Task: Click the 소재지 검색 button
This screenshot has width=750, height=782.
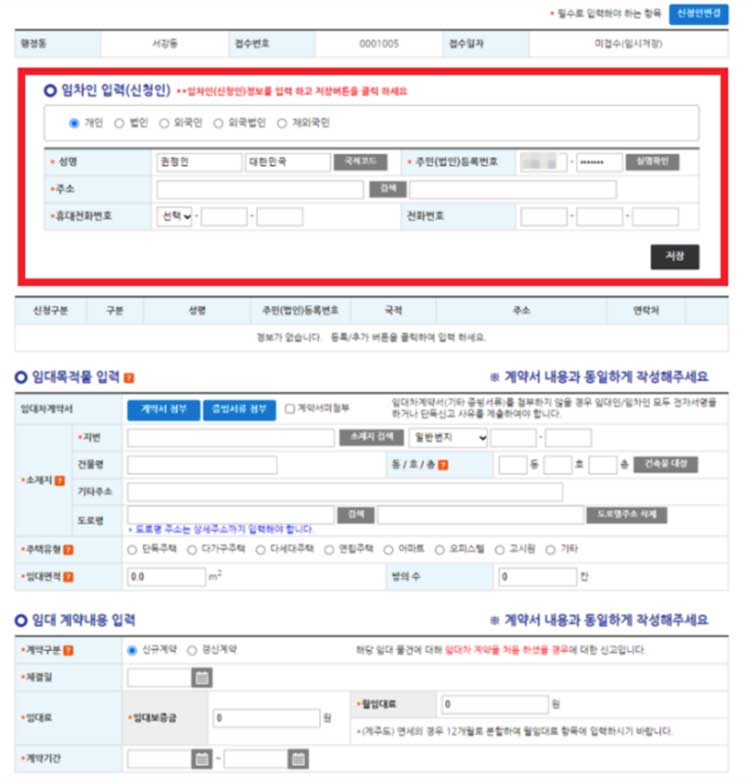Action: click(x=372, y=437)
